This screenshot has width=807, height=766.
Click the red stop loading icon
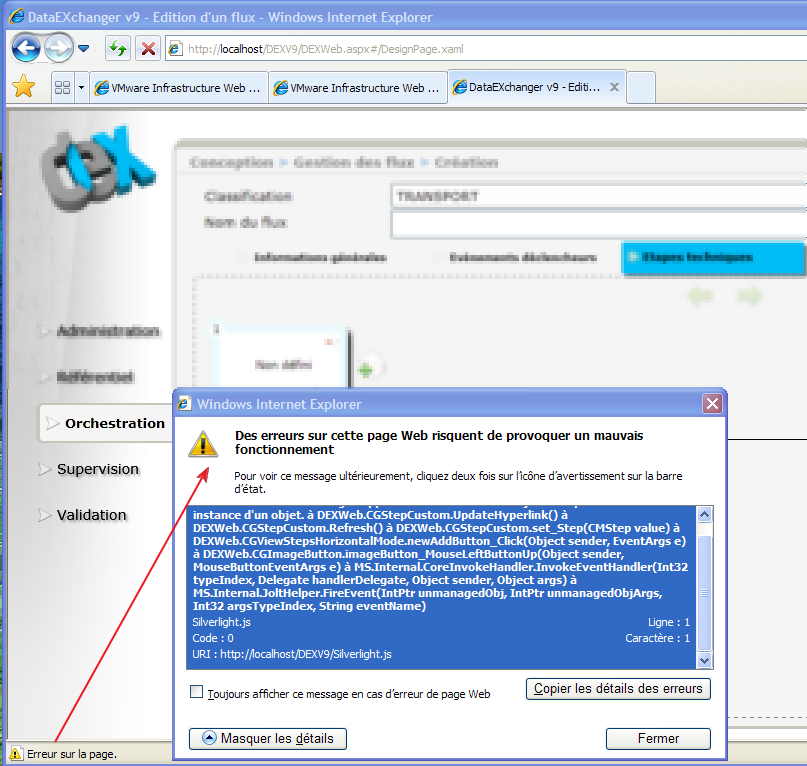pyautogui.click(x=148, y=48)
